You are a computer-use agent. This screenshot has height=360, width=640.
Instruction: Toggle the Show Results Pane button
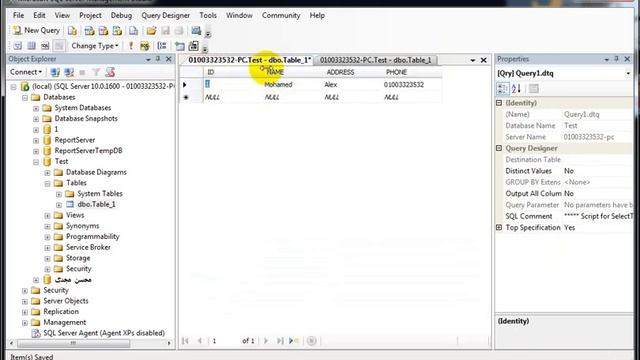pyautogui.click(x=59, y=46)
